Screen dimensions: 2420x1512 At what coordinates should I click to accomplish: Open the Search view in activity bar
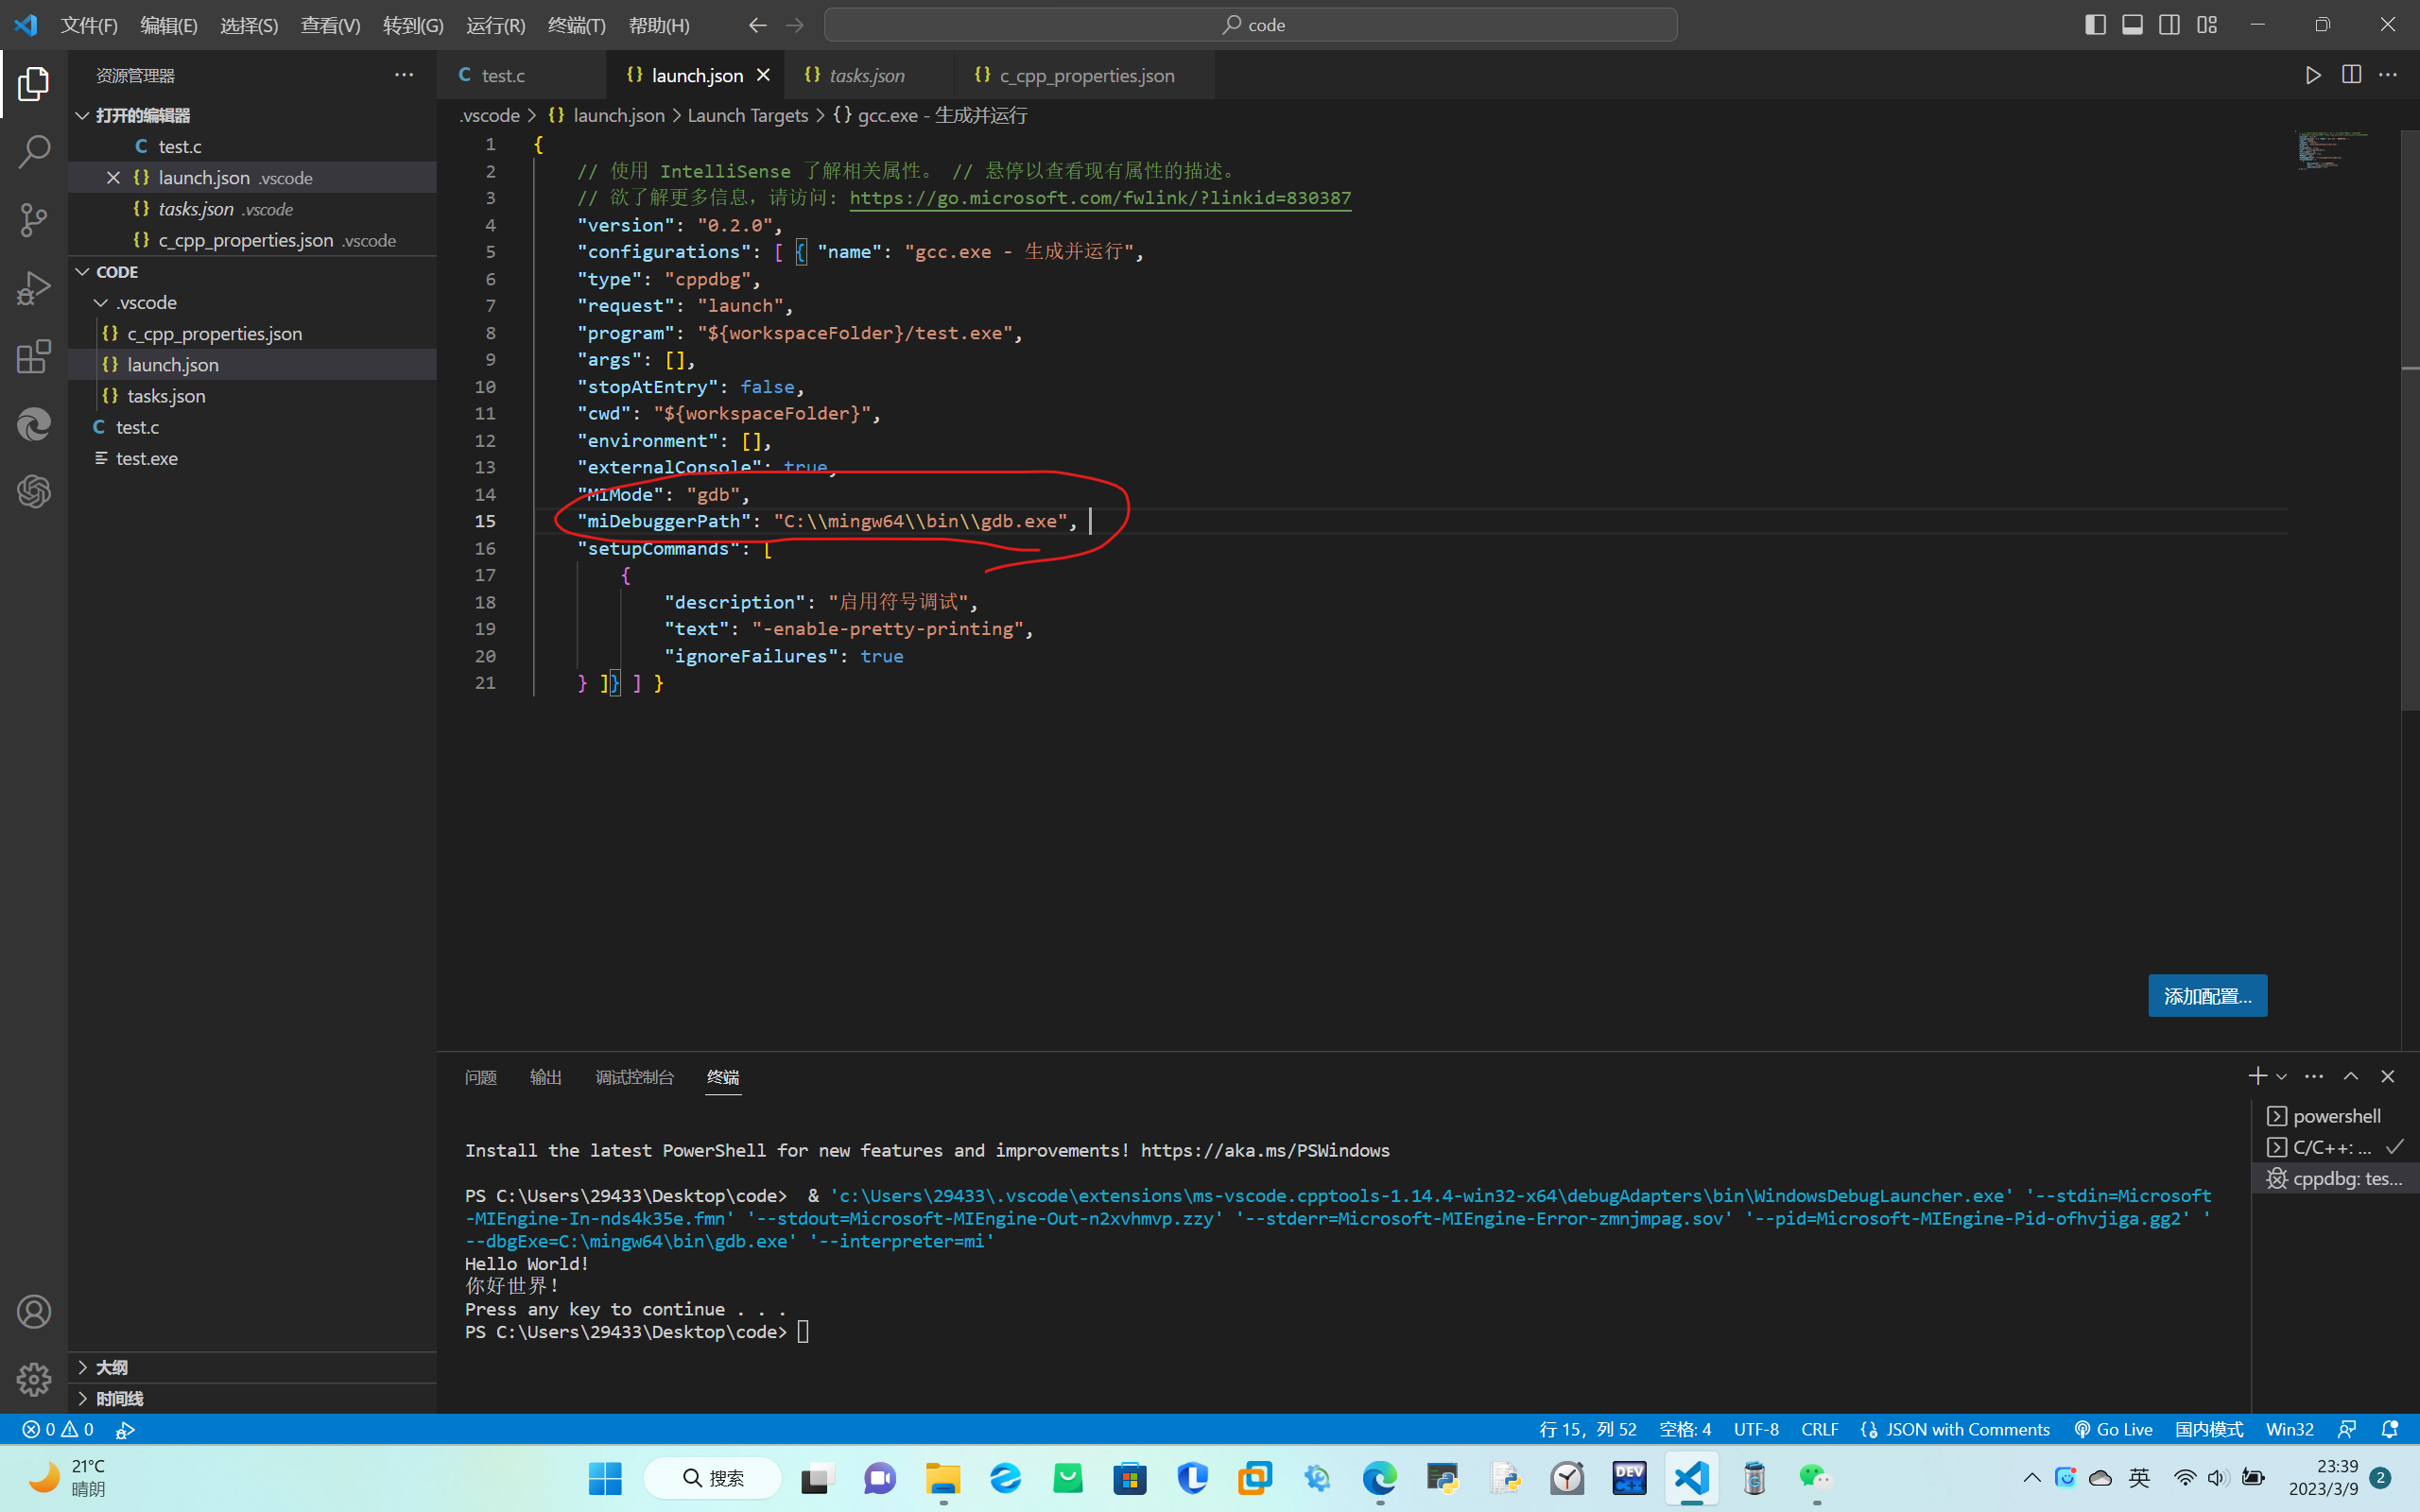coord(33,152)
